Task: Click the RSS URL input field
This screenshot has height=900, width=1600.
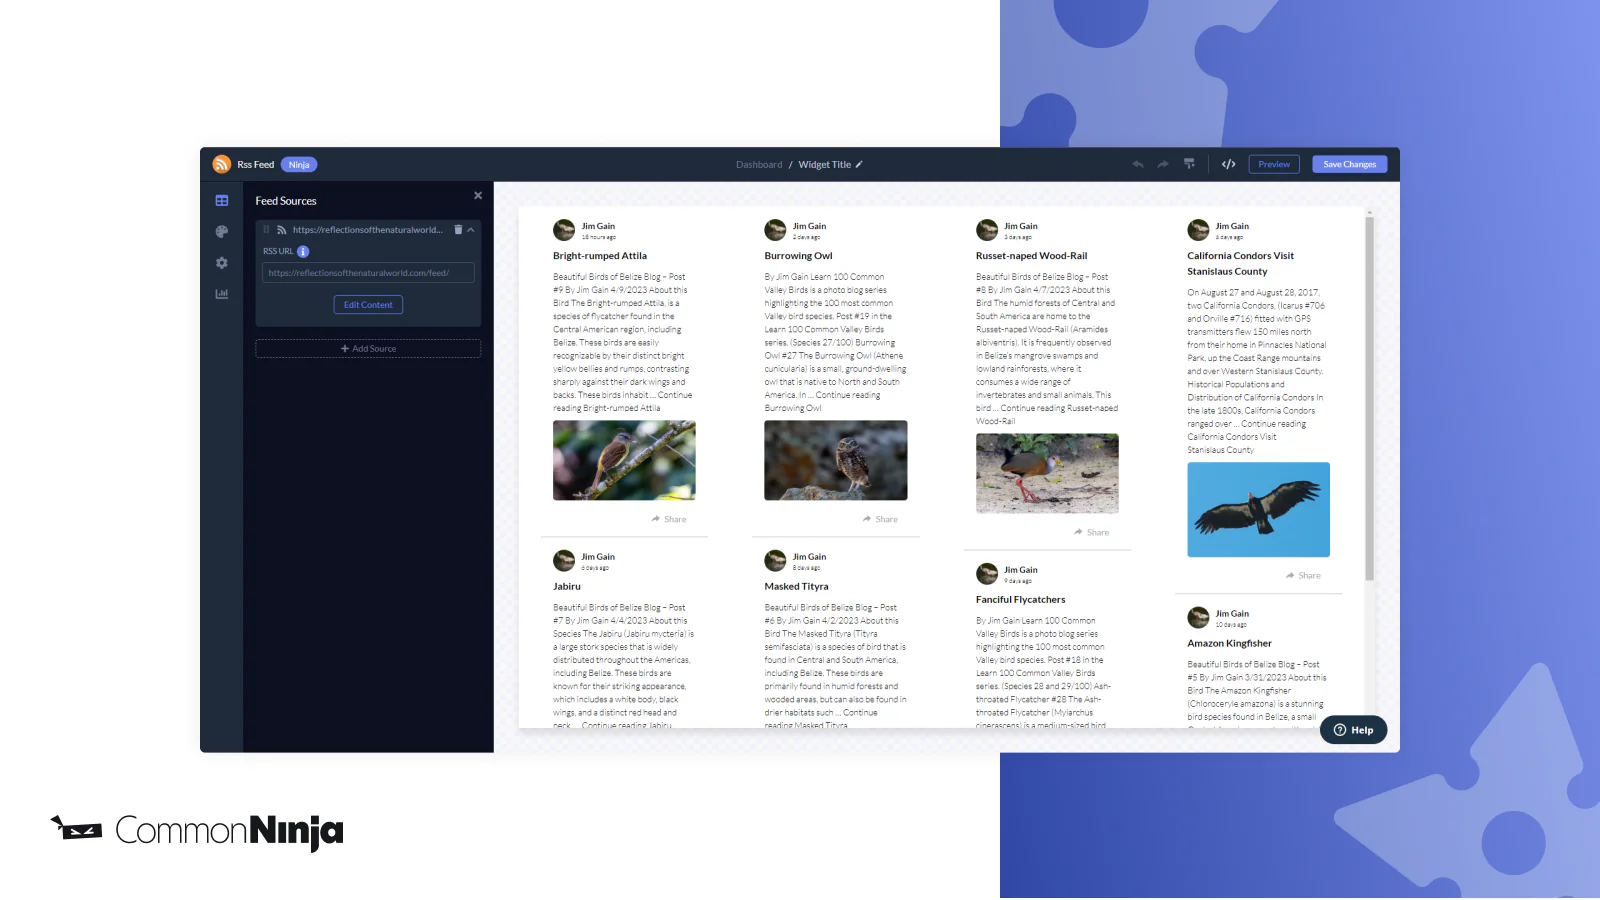Action: tap(368, 273)
